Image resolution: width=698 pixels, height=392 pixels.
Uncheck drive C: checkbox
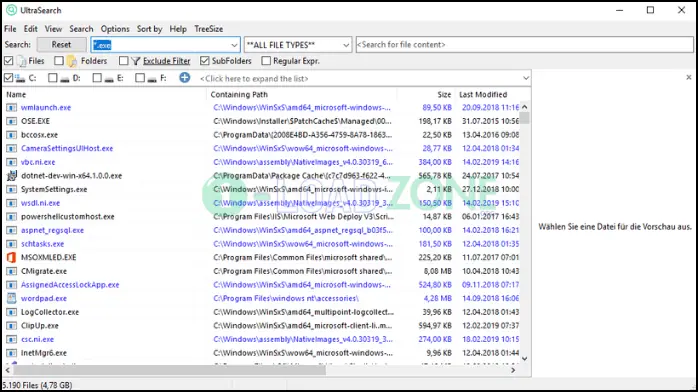point(8,78)
